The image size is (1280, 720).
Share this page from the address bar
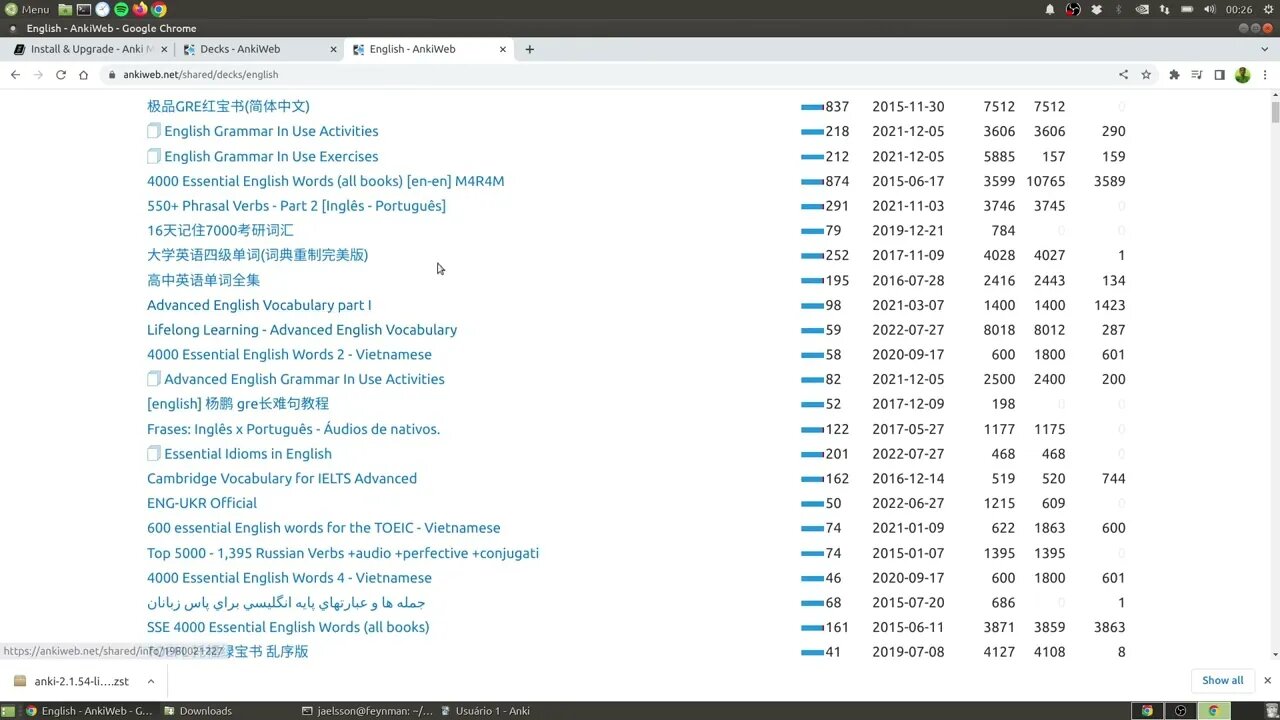coord(1123,75)
